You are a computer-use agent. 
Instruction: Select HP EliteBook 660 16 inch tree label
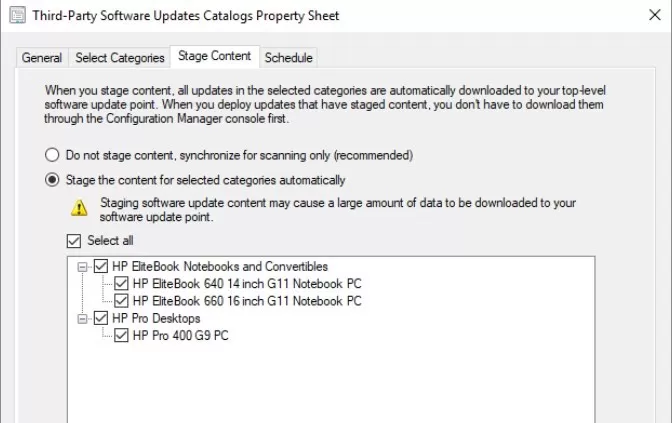click(247, 301)
